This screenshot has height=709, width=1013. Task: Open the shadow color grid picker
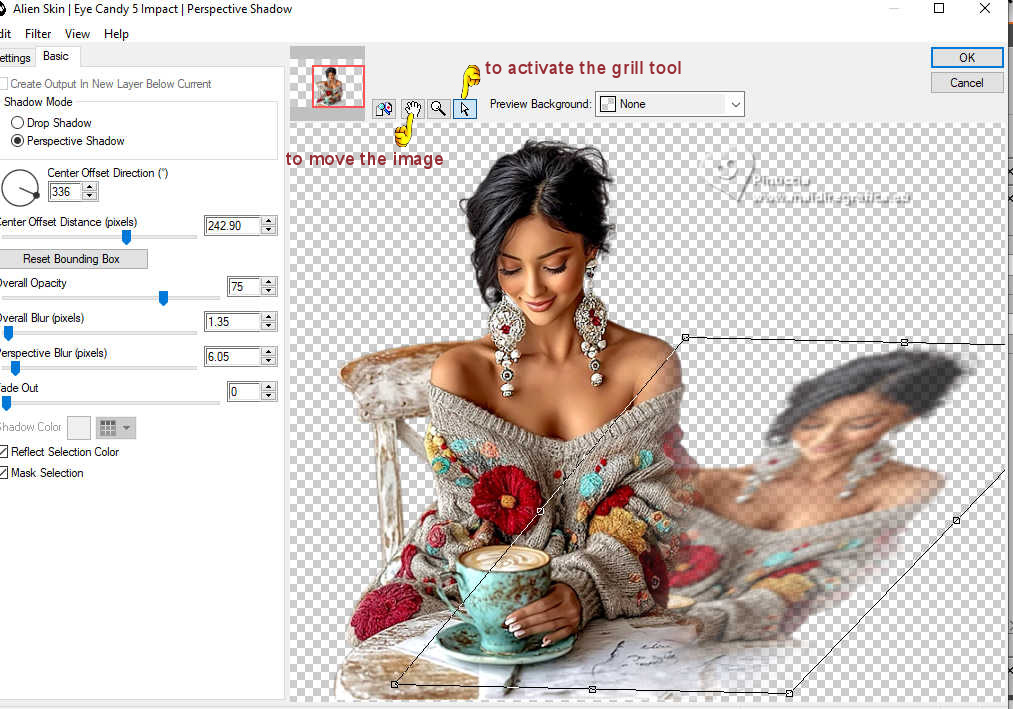pos(116,427)
